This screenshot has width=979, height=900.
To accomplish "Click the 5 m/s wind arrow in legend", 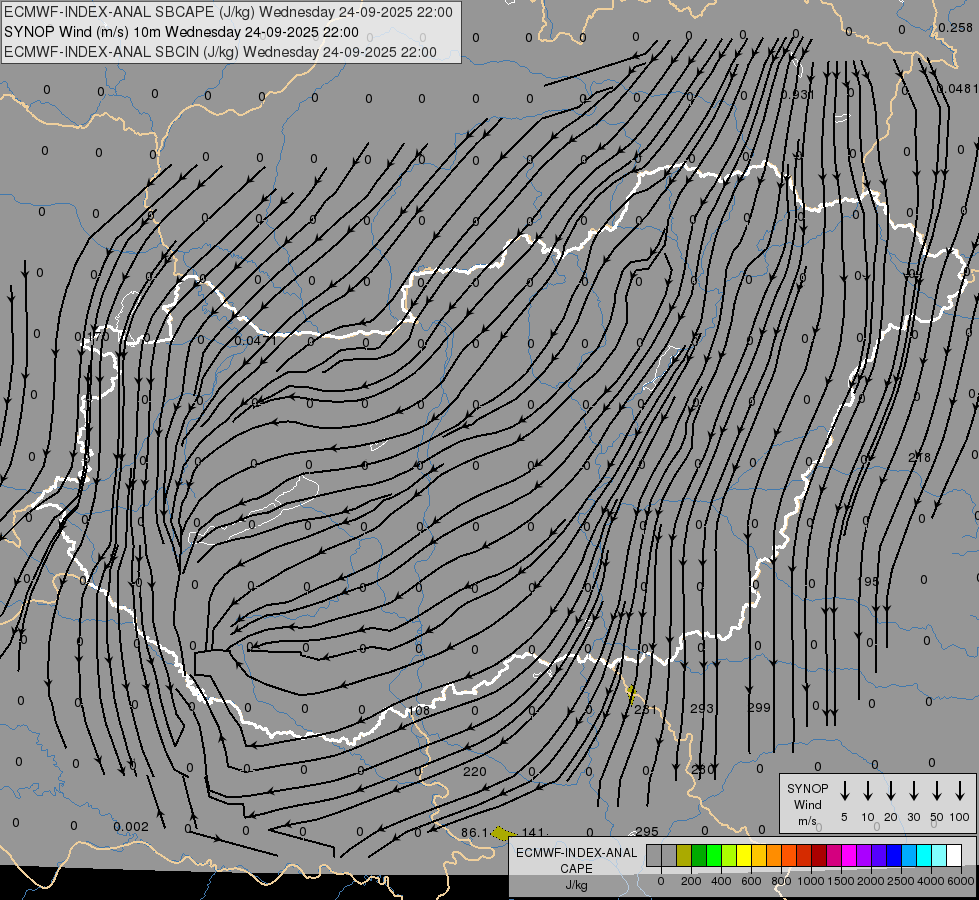I will [844, 791].
